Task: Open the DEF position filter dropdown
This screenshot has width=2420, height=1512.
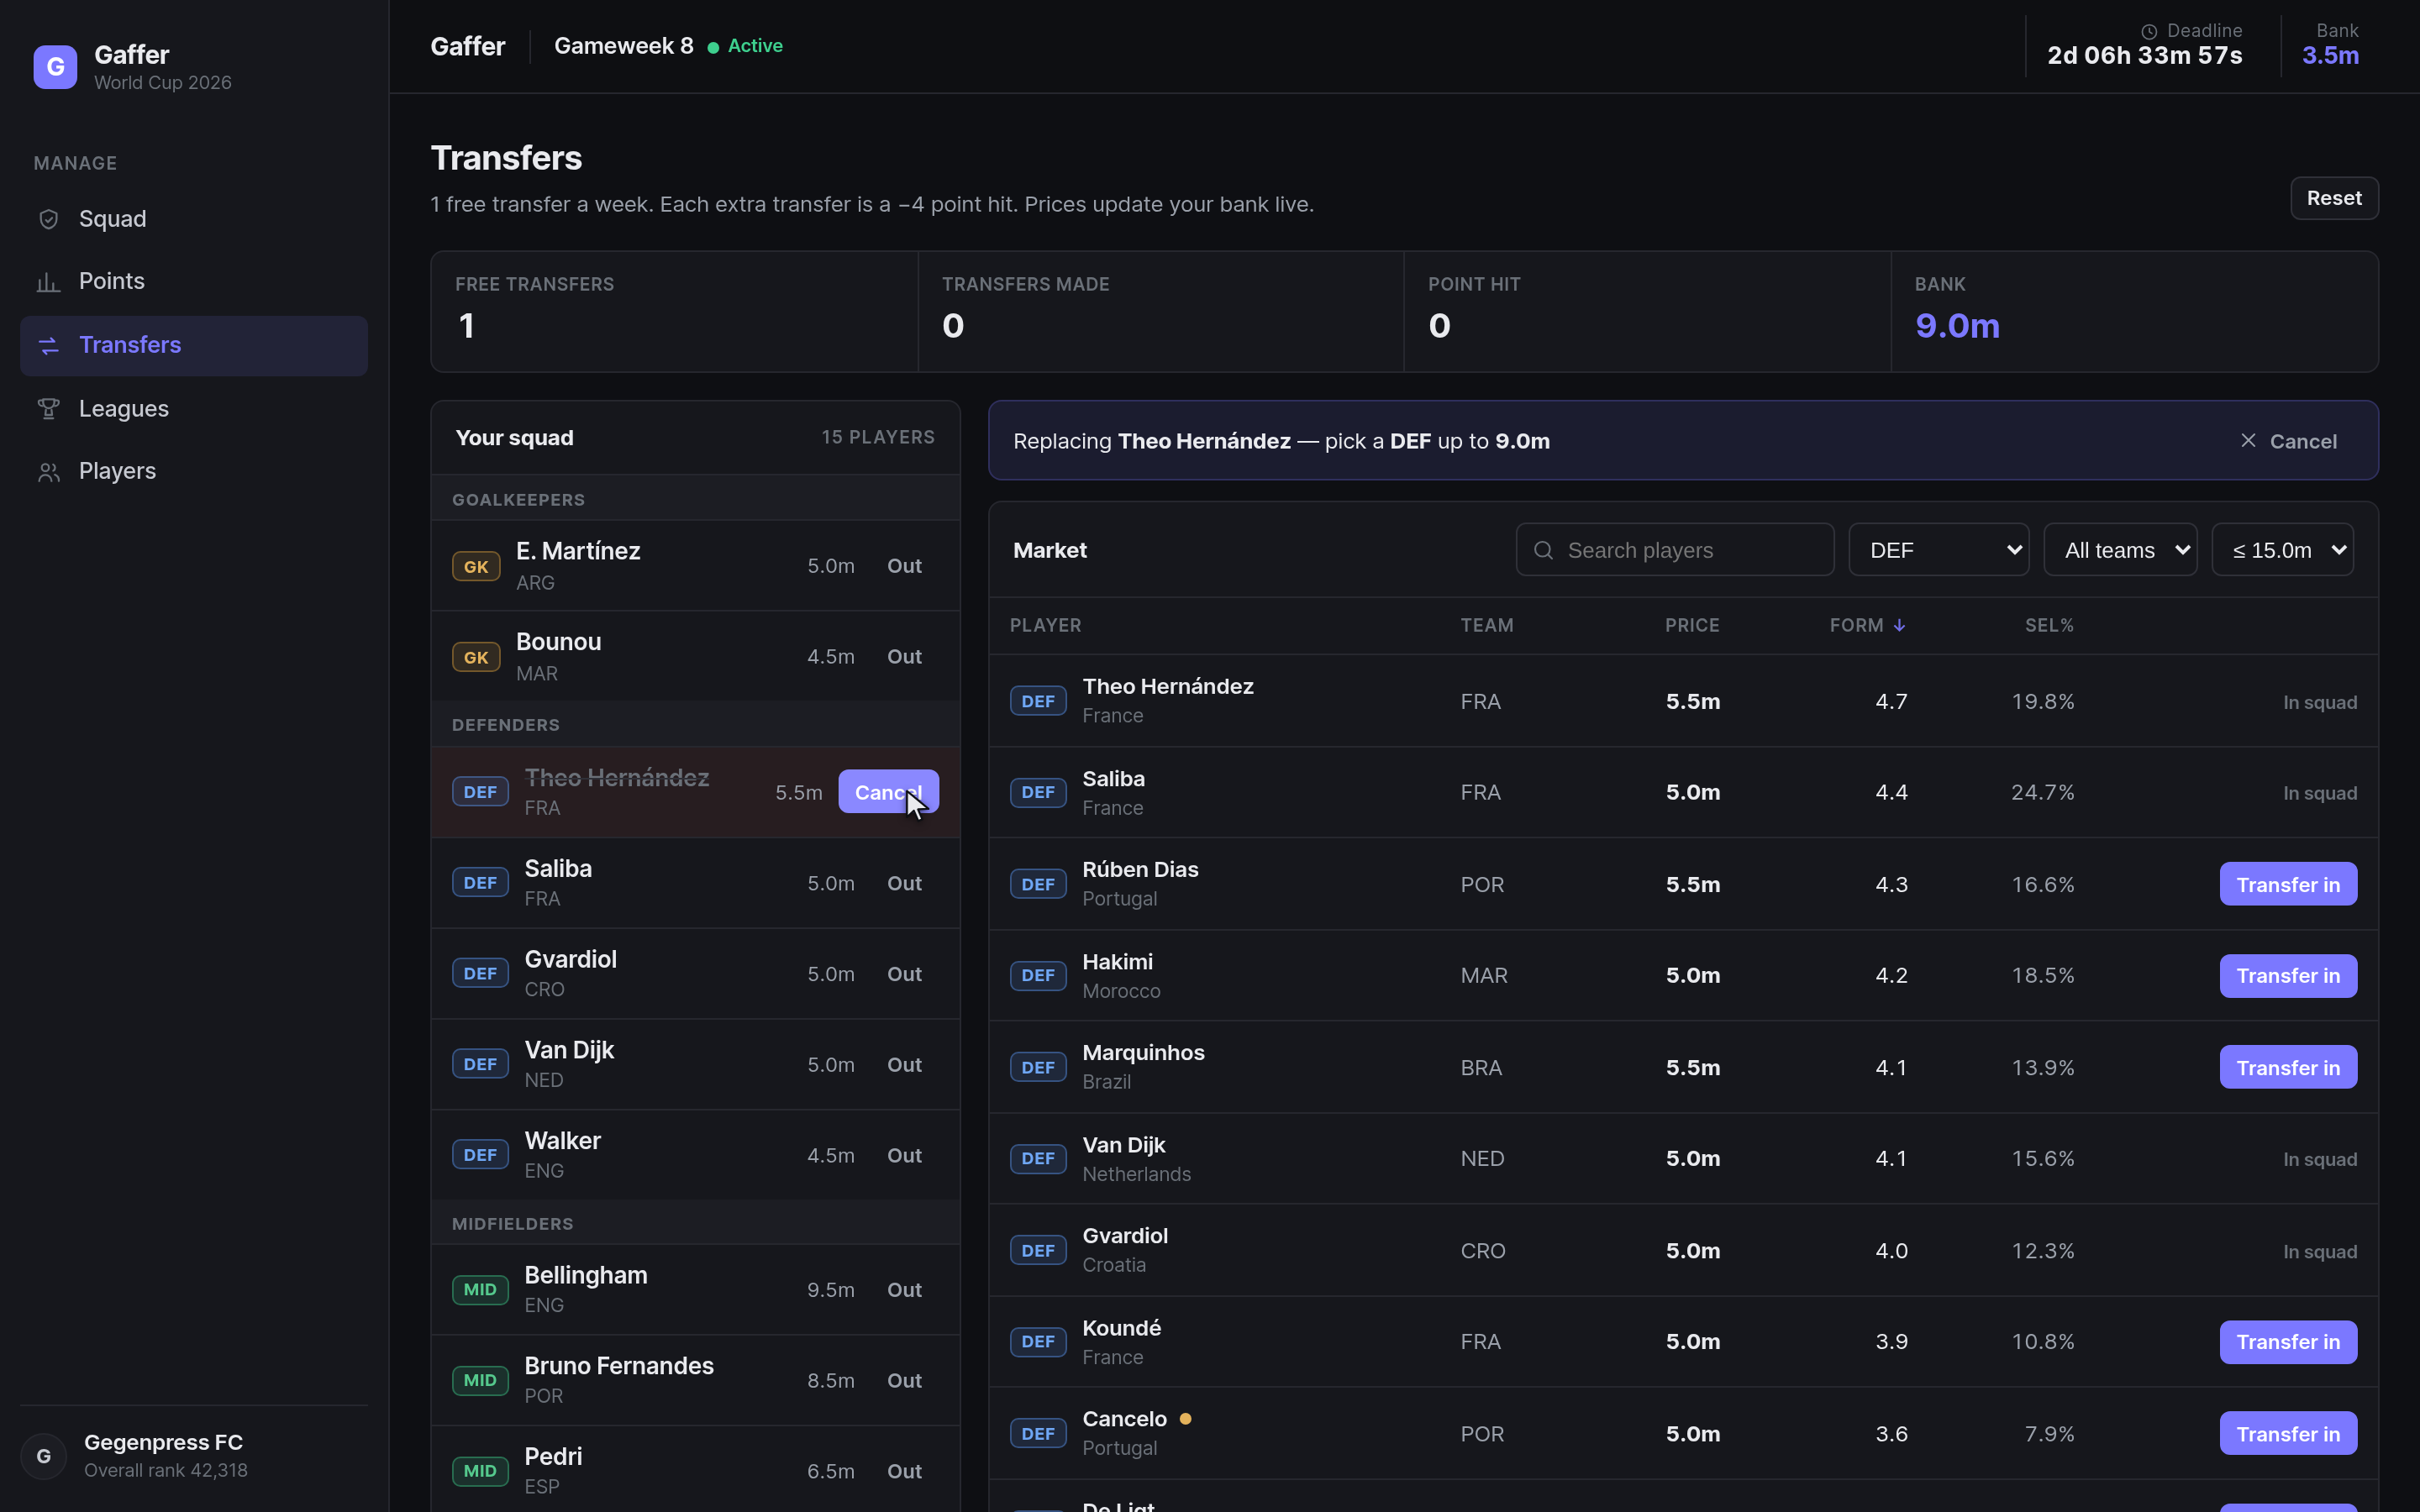Action: point(1938,550)
